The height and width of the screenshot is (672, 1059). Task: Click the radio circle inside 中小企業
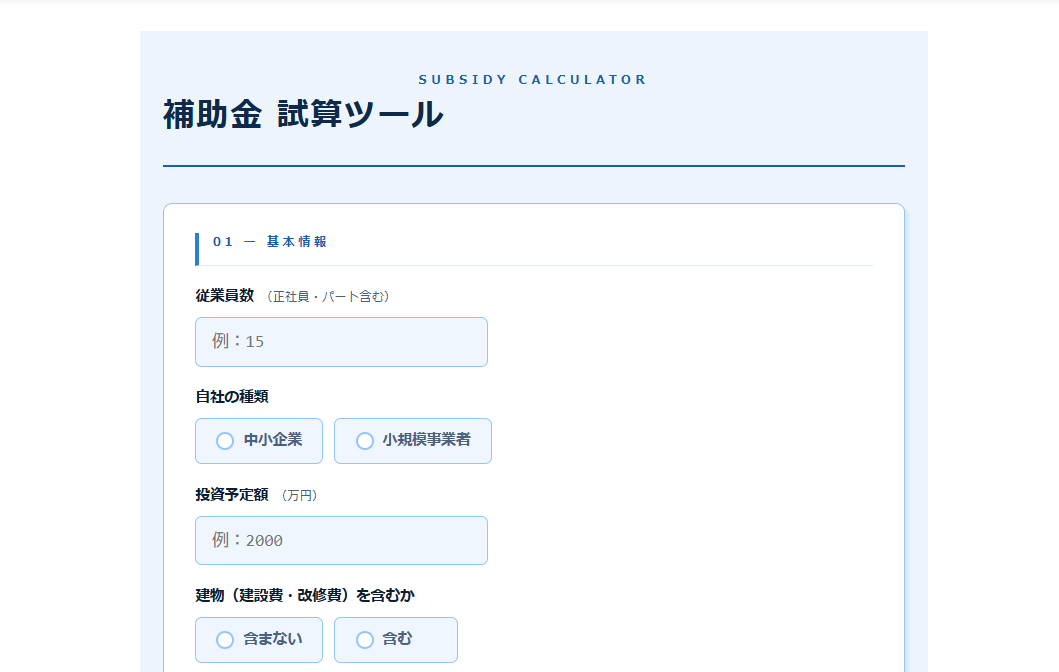pyautogui.click(x=224, y=441)
